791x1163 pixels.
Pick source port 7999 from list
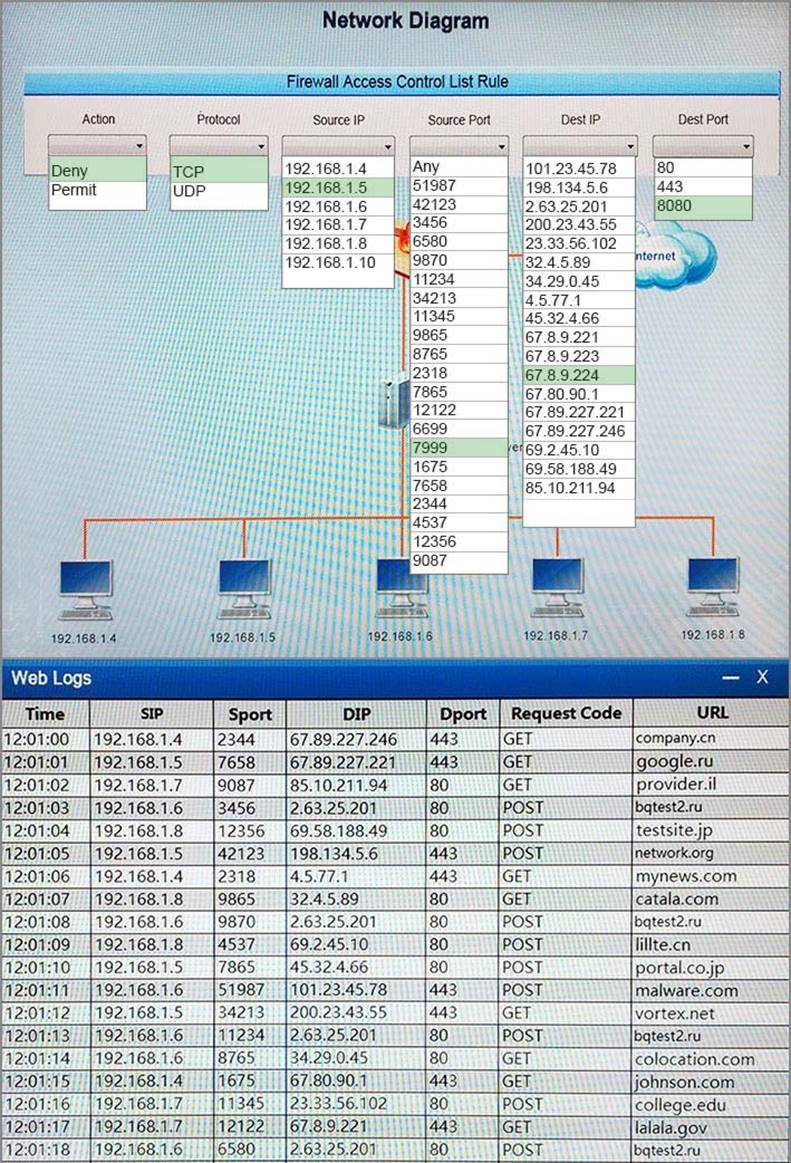[x=459, y=448]
